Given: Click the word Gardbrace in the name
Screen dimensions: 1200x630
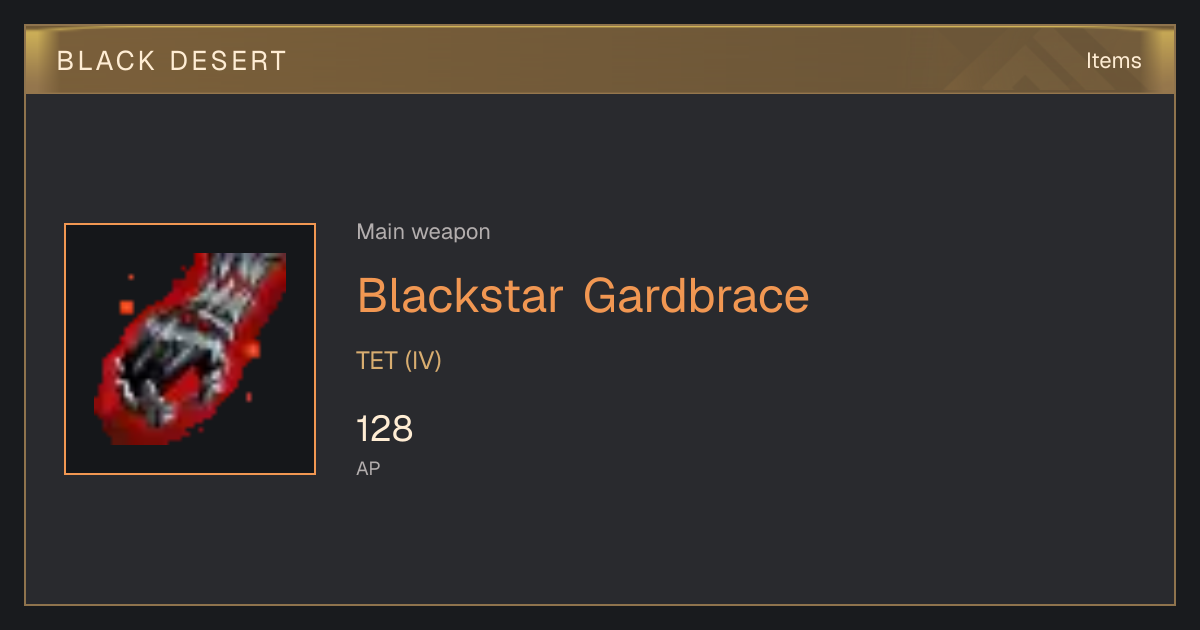Looking at the screenshot, I should tap(696, 296).
